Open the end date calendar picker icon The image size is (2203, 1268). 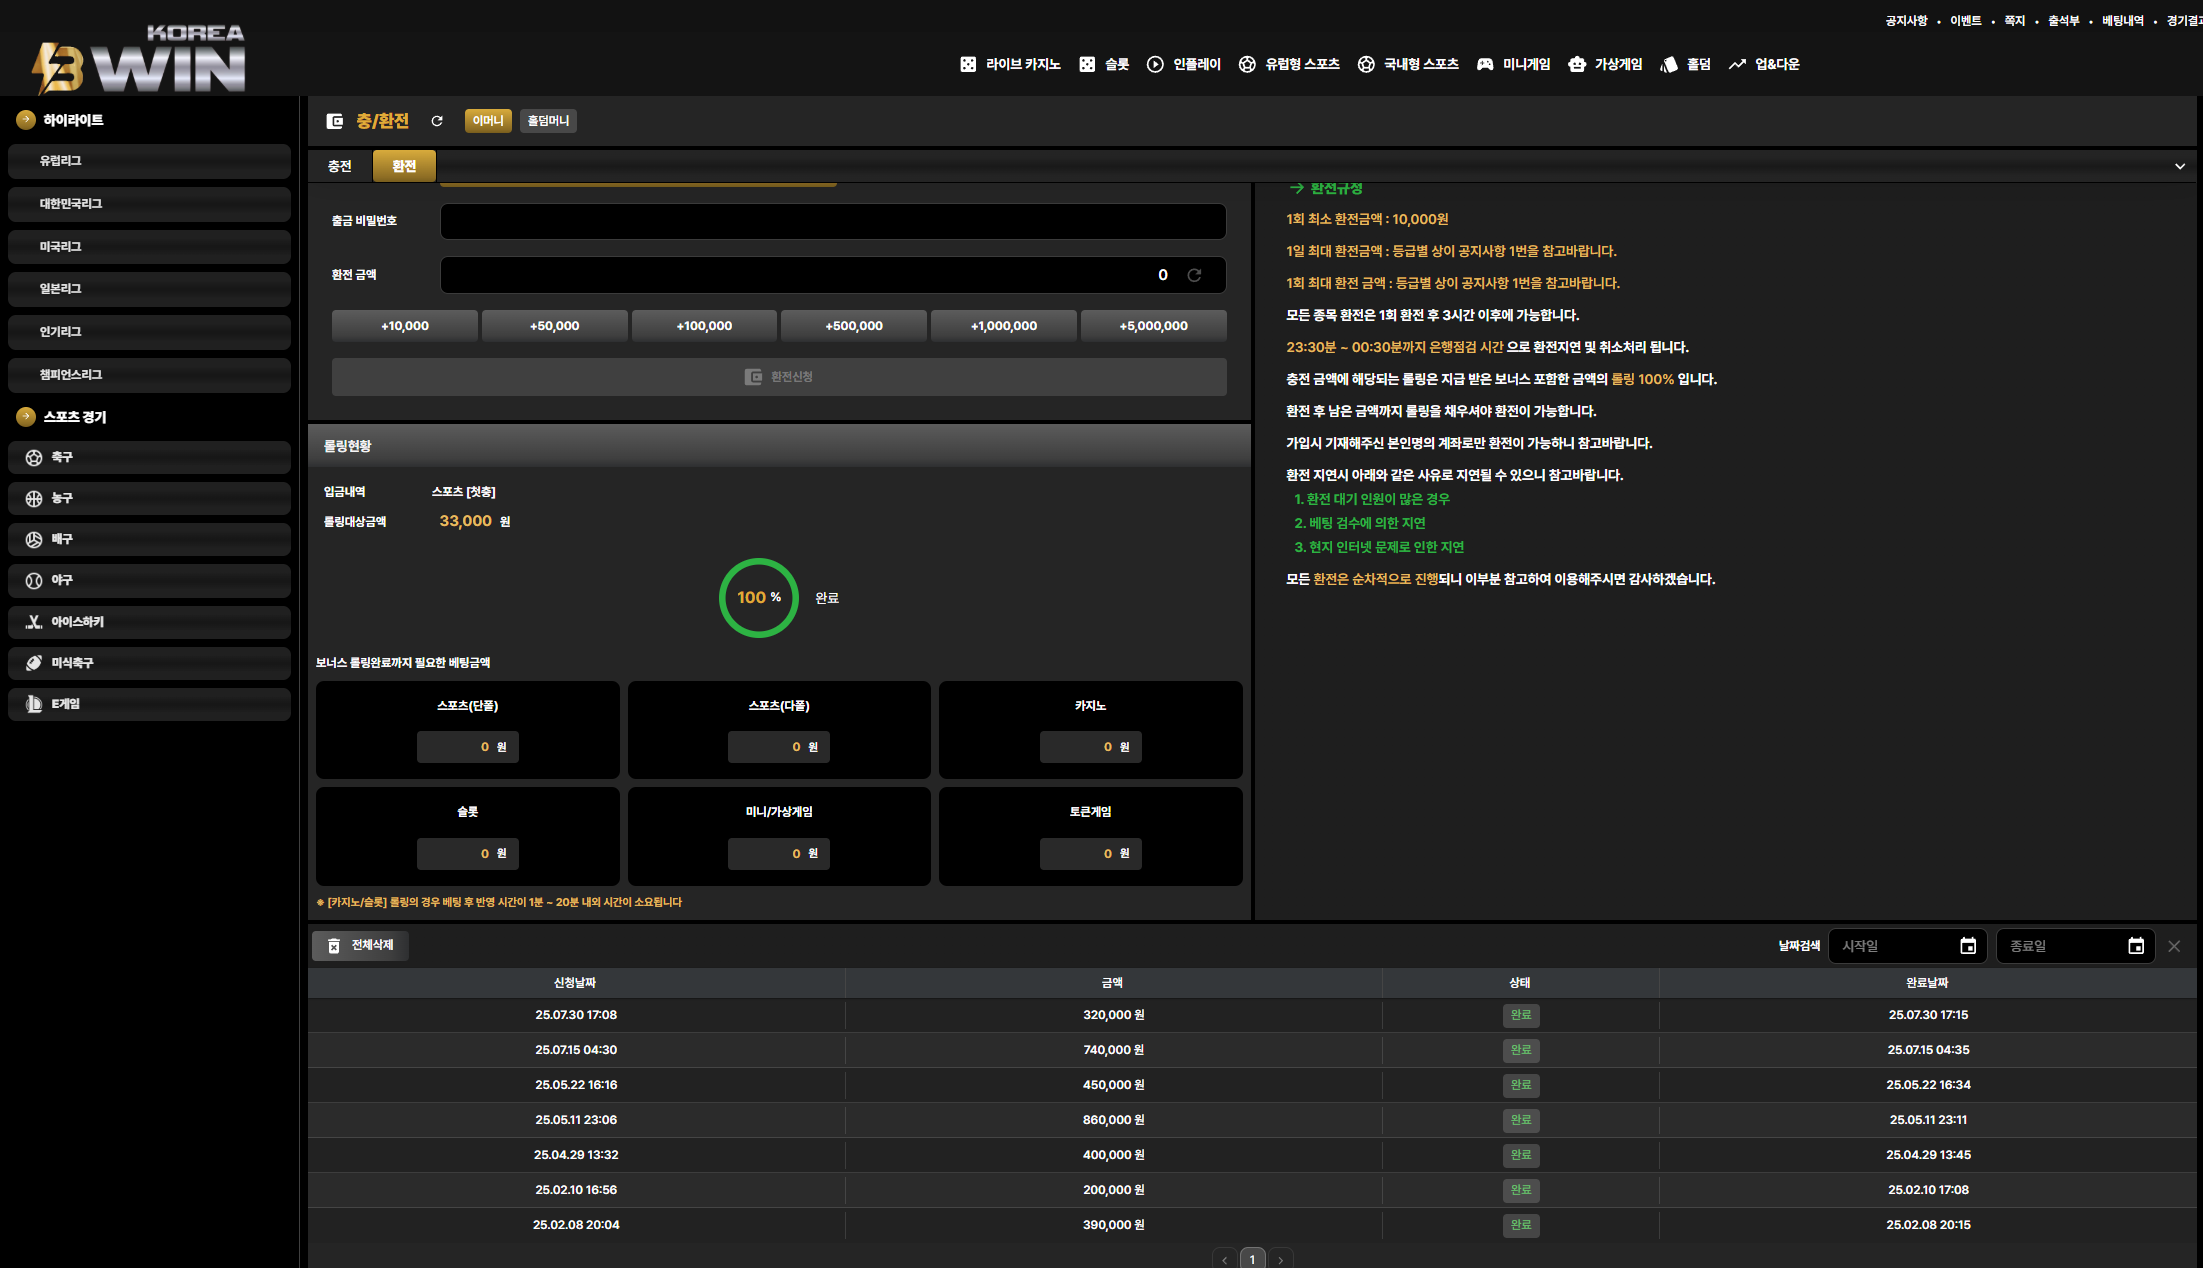[x=2136, y=946]
